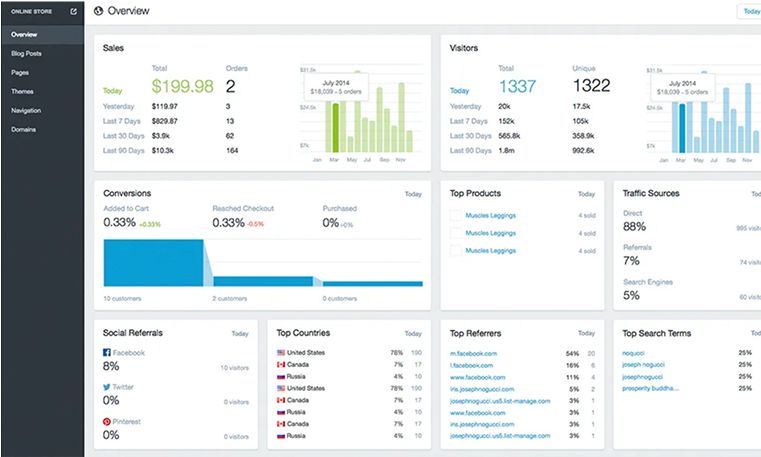Open joseph noguoci search term link

point(644,364)
